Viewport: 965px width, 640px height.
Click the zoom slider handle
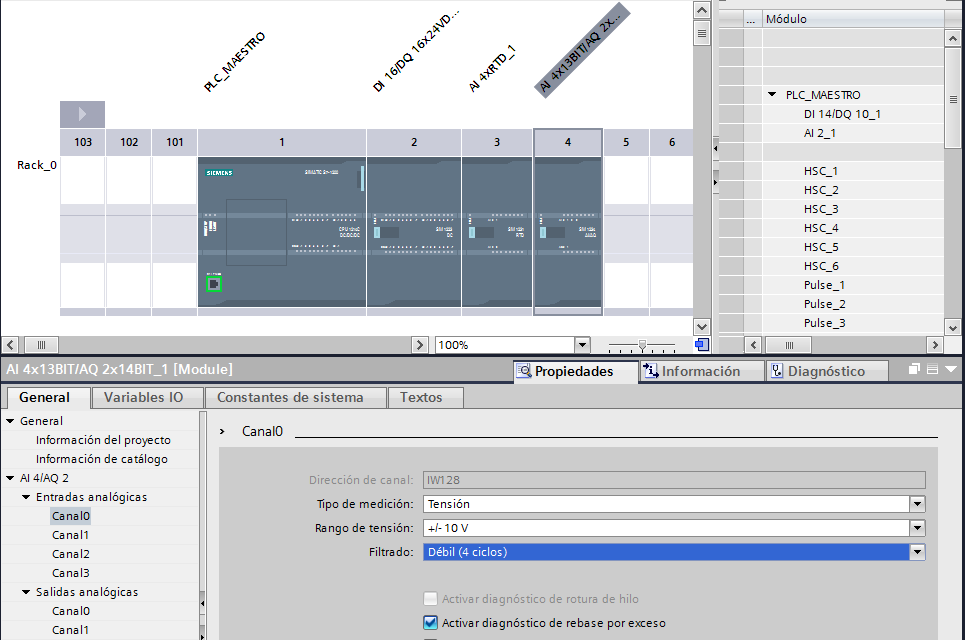click(642, 345)
